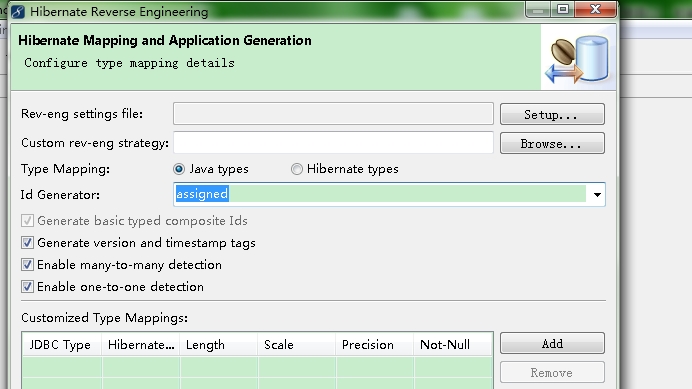
Task: Click the Hibernate... column header
Action: click(141, 344)
